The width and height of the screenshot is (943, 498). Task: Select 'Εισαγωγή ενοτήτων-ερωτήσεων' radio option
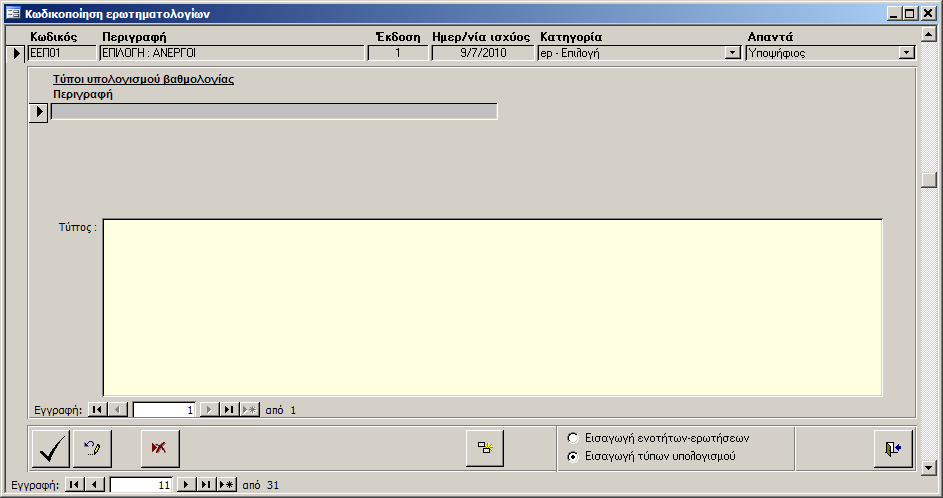point(572,438)
